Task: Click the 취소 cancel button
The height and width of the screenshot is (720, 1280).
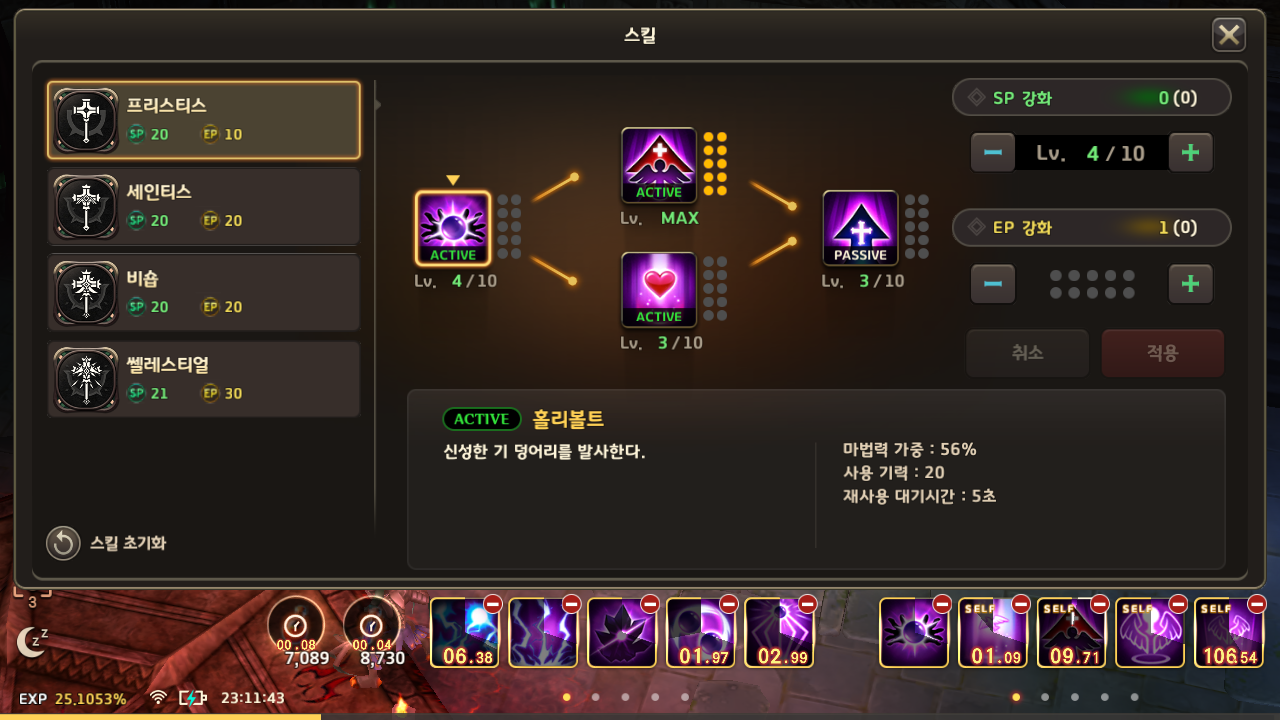Action: (x=1027, y=353)
